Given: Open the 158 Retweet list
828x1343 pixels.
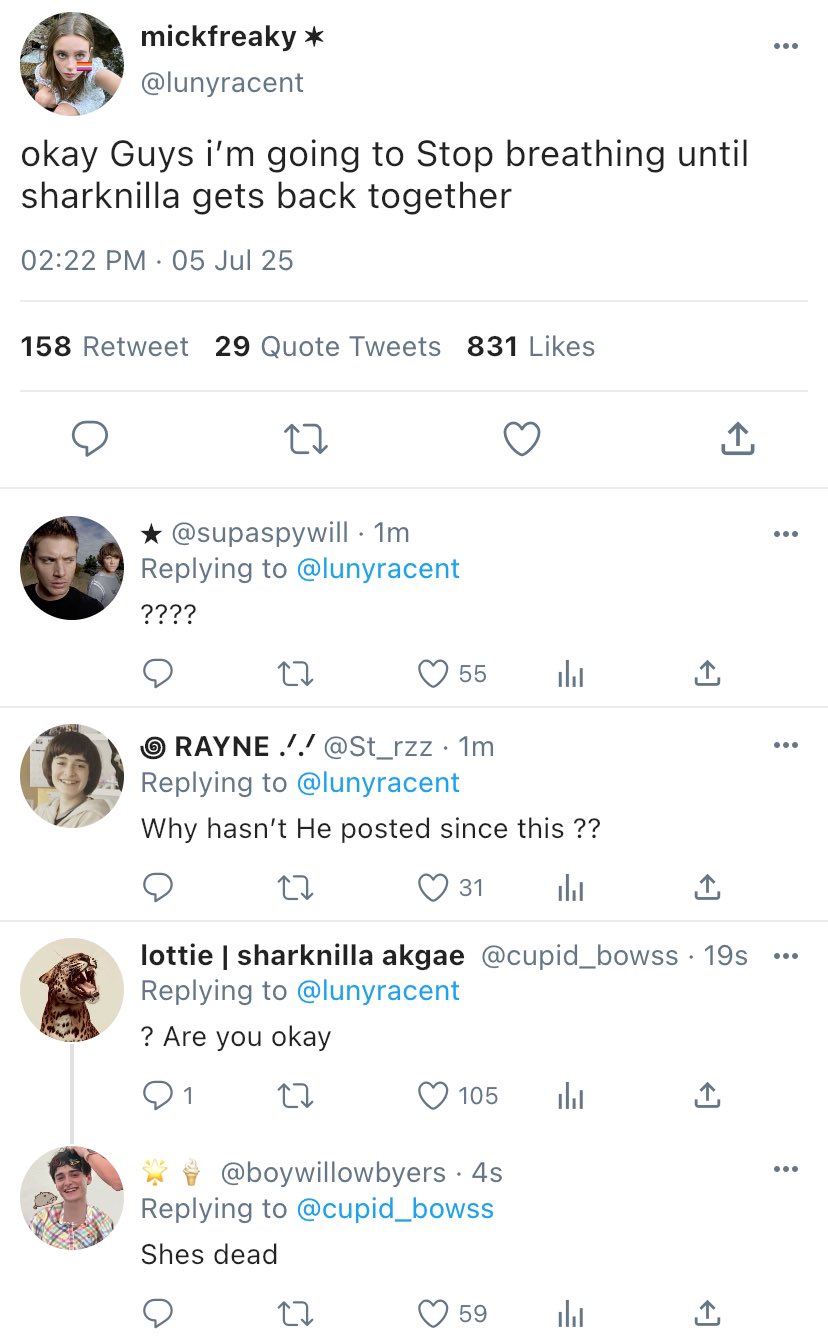Looking at the screenshot, I should 104,347.
